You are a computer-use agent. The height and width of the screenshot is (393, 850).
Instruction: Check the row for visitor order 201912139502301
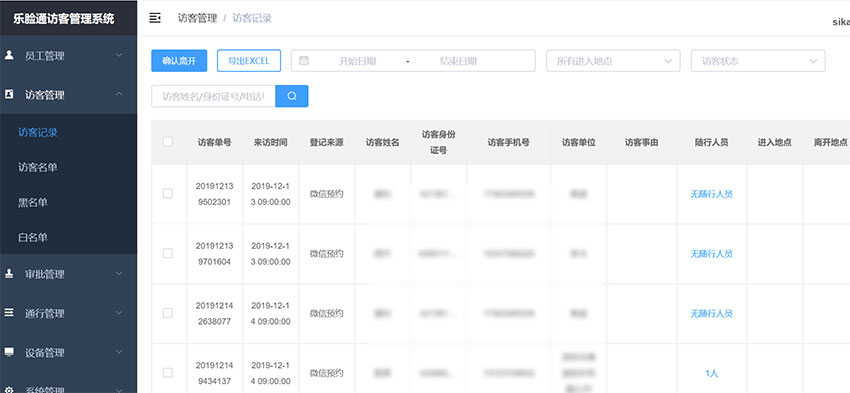click(168, 194)
